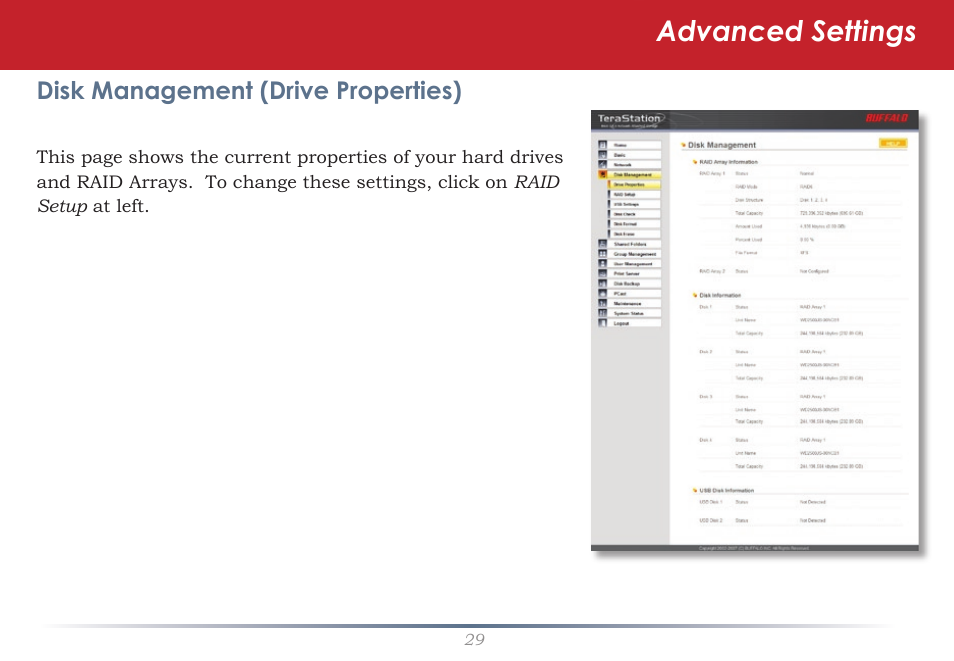Click the Percent Used row label
The image size is (954, 661).
tap(748, 239)
